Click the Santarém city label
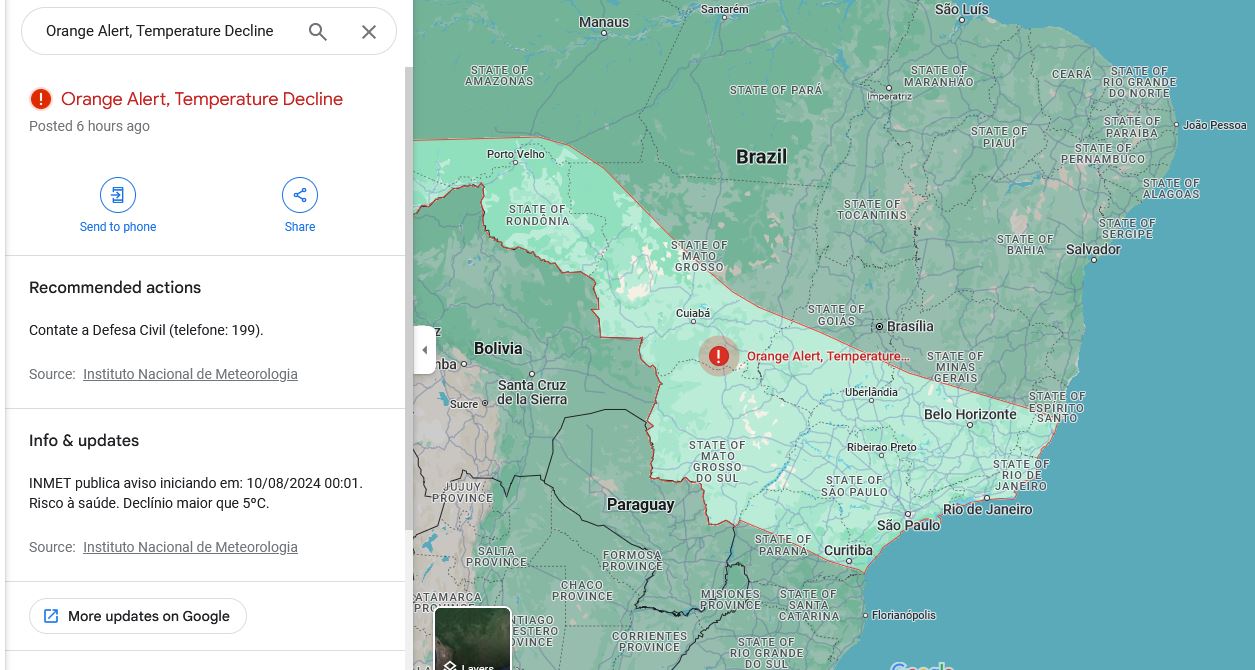 pos(725,9)
